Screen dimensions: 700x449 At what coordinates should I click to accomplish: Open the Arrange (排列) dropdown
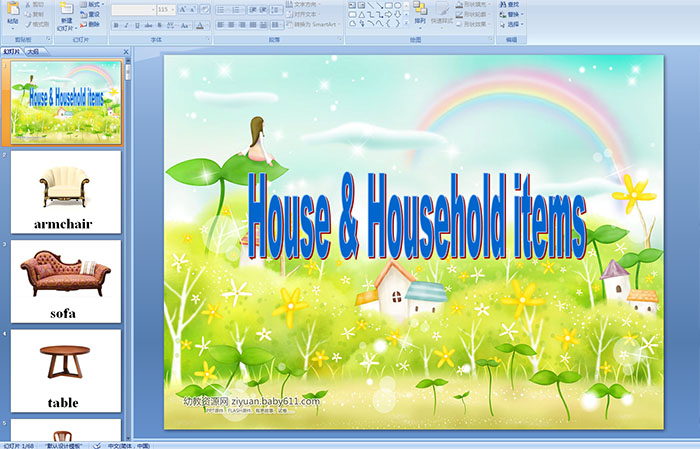point(420,15)
